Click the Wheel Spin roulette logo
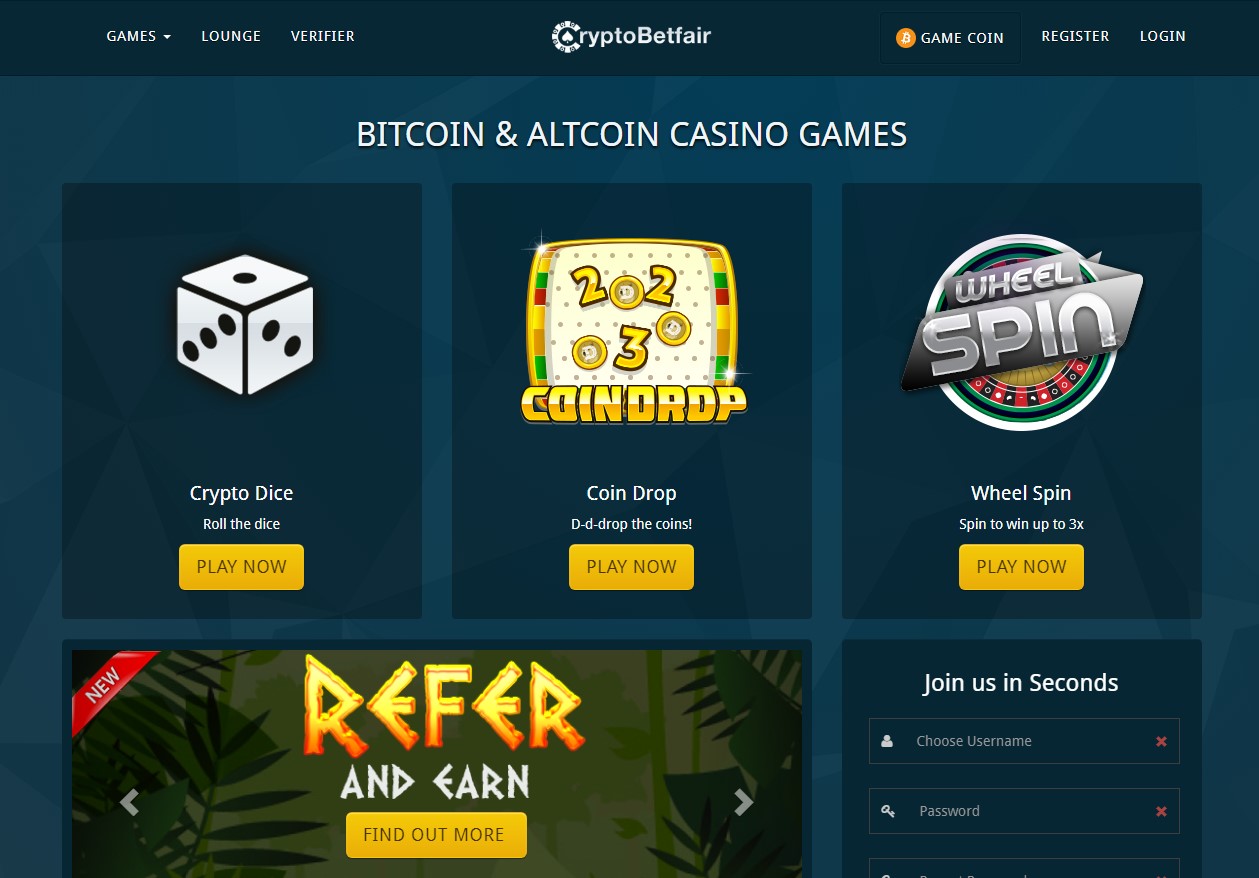This screenshot has width=1259, height=878. click(1021, 332)
